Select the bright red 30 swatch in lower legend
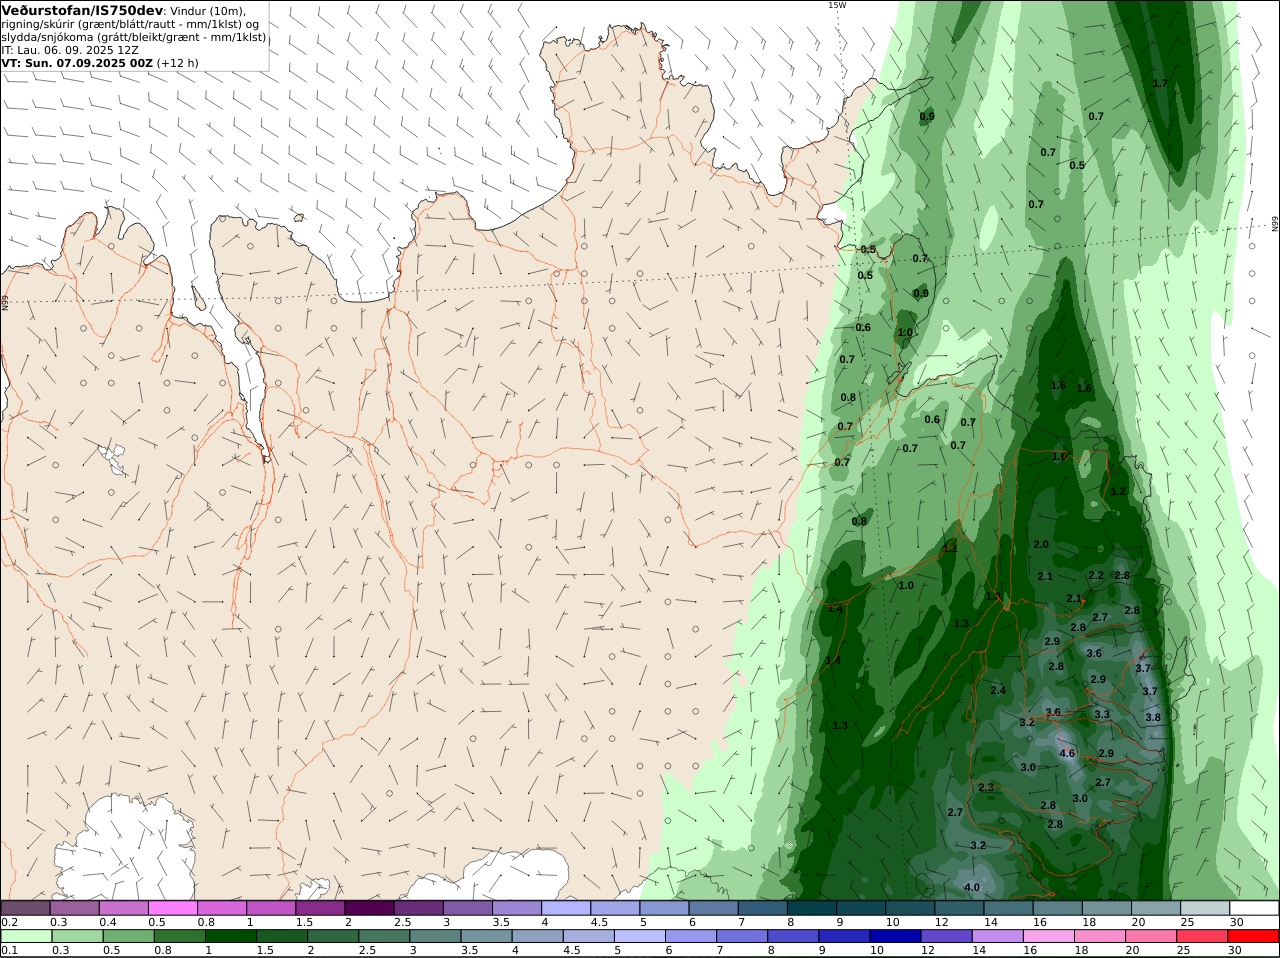1280x958 pixels. coord(1252,936)
